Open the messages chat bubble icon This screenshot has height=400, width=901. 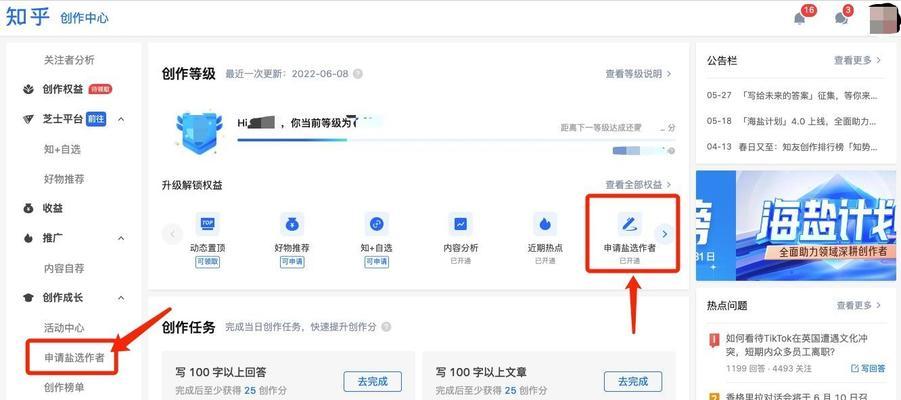[x=841, y=18]
